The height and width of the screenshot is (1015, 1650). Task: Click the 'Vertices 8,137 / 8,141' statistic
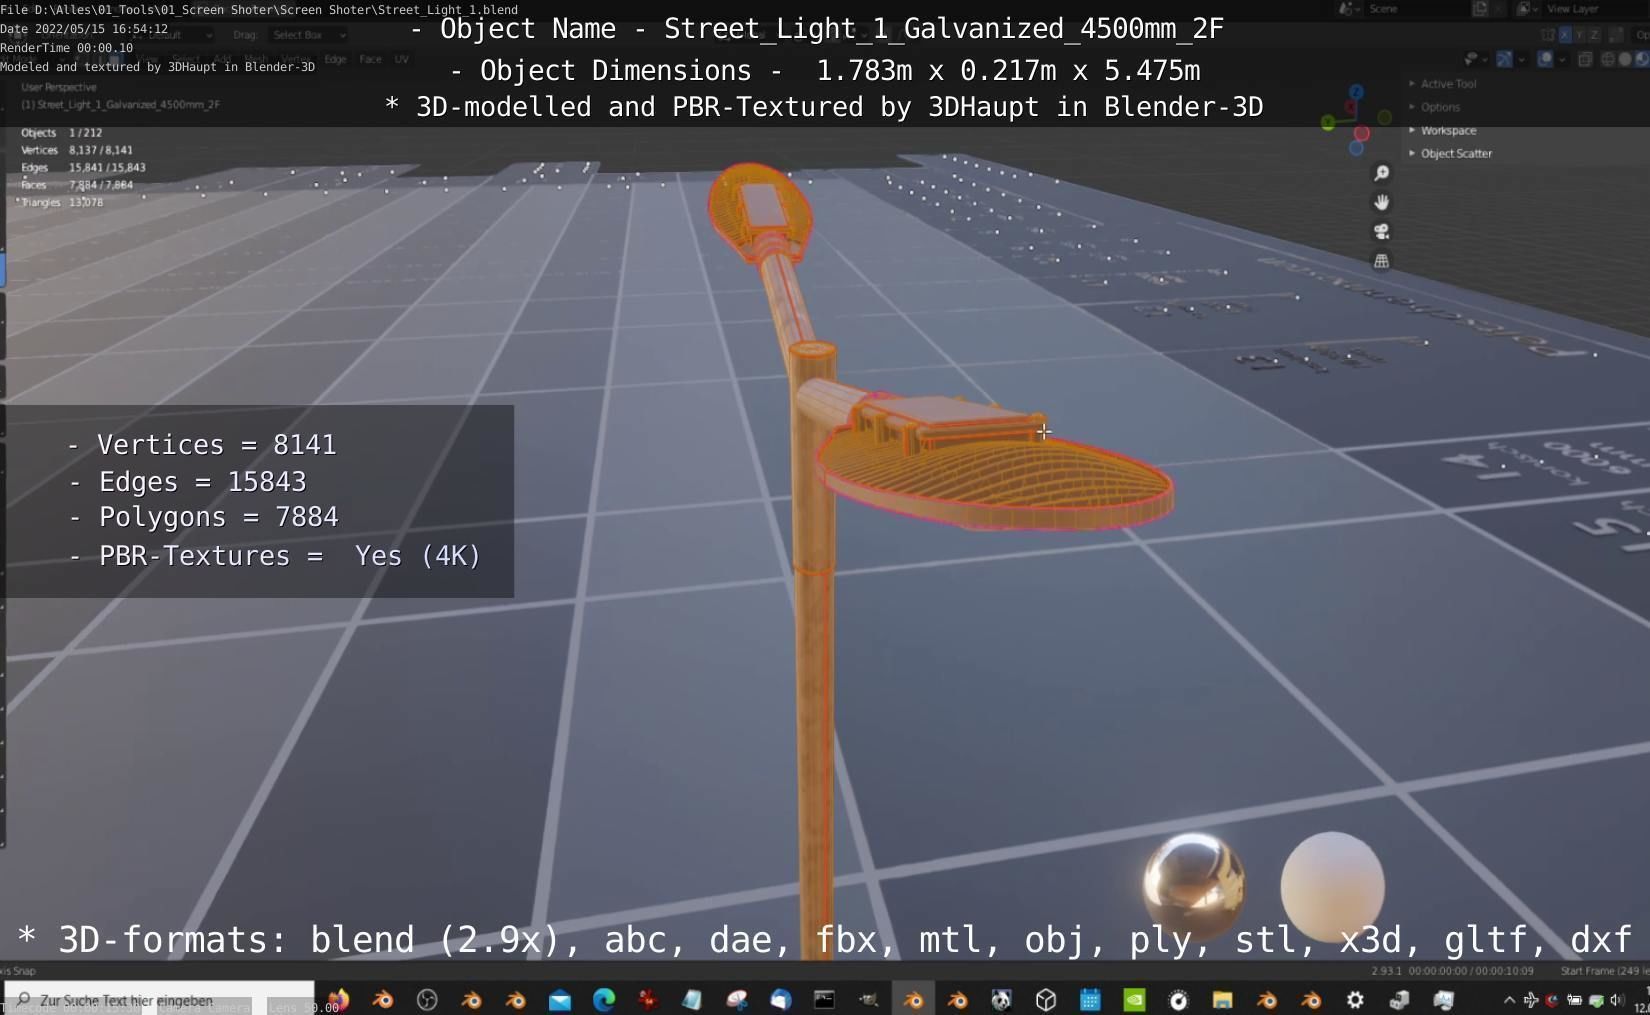click(77, 150)
